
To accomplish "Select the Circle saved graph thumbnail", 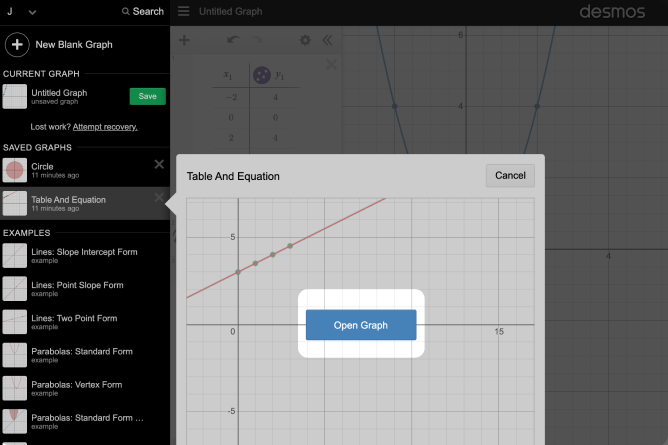I will pyautogui.click(x=15, y=170).
